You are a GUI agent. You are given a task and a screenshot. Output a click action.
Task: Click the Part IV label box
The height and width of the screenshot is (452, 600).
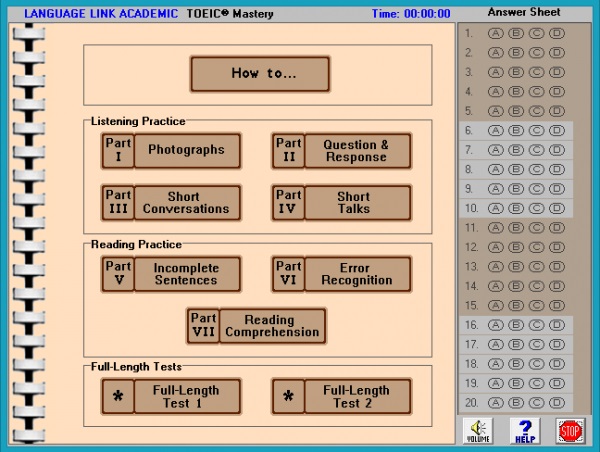(x=288, y=203)
